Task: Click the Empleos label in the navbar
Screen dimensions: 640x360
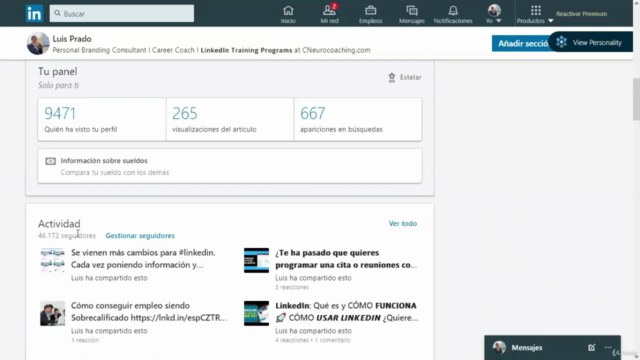Action: (x=371, y=21)
